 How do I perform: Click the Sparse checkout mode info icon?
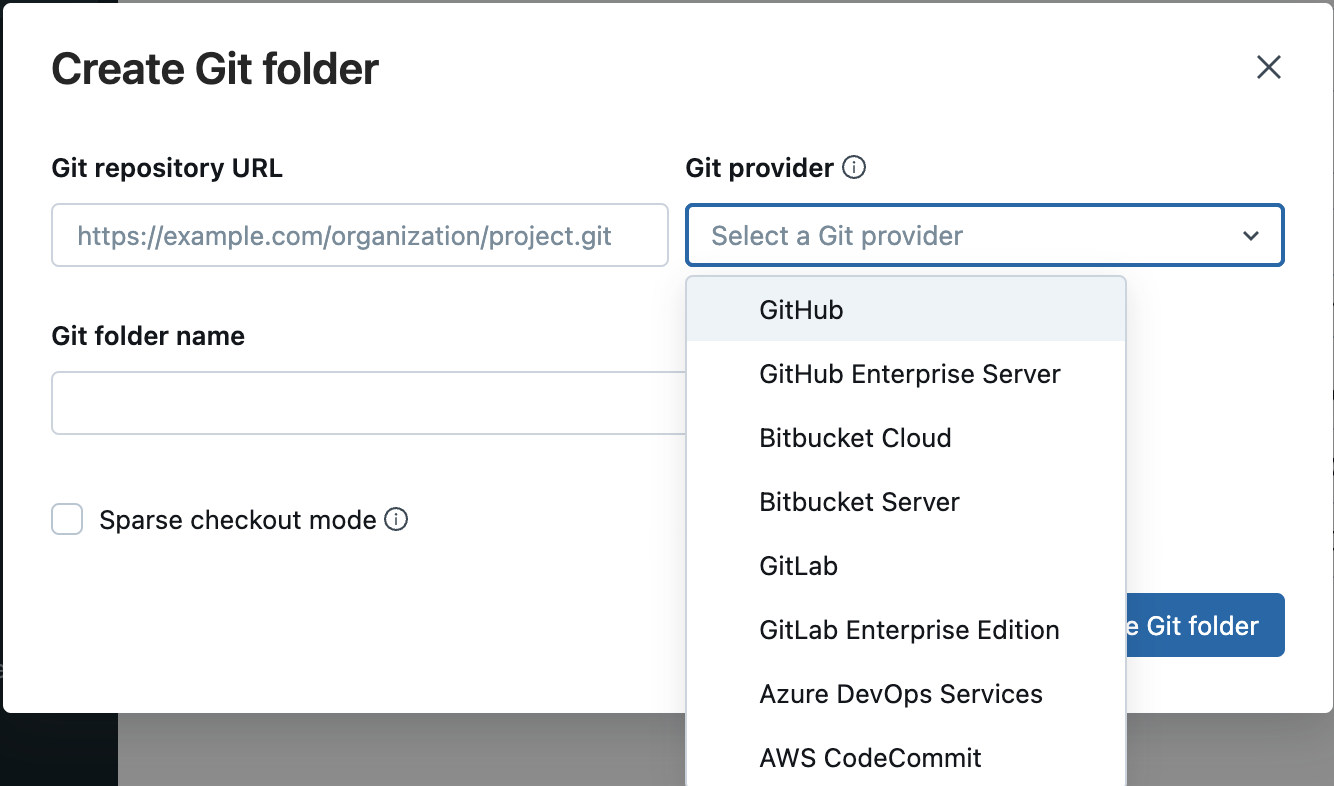coord(396,519)
